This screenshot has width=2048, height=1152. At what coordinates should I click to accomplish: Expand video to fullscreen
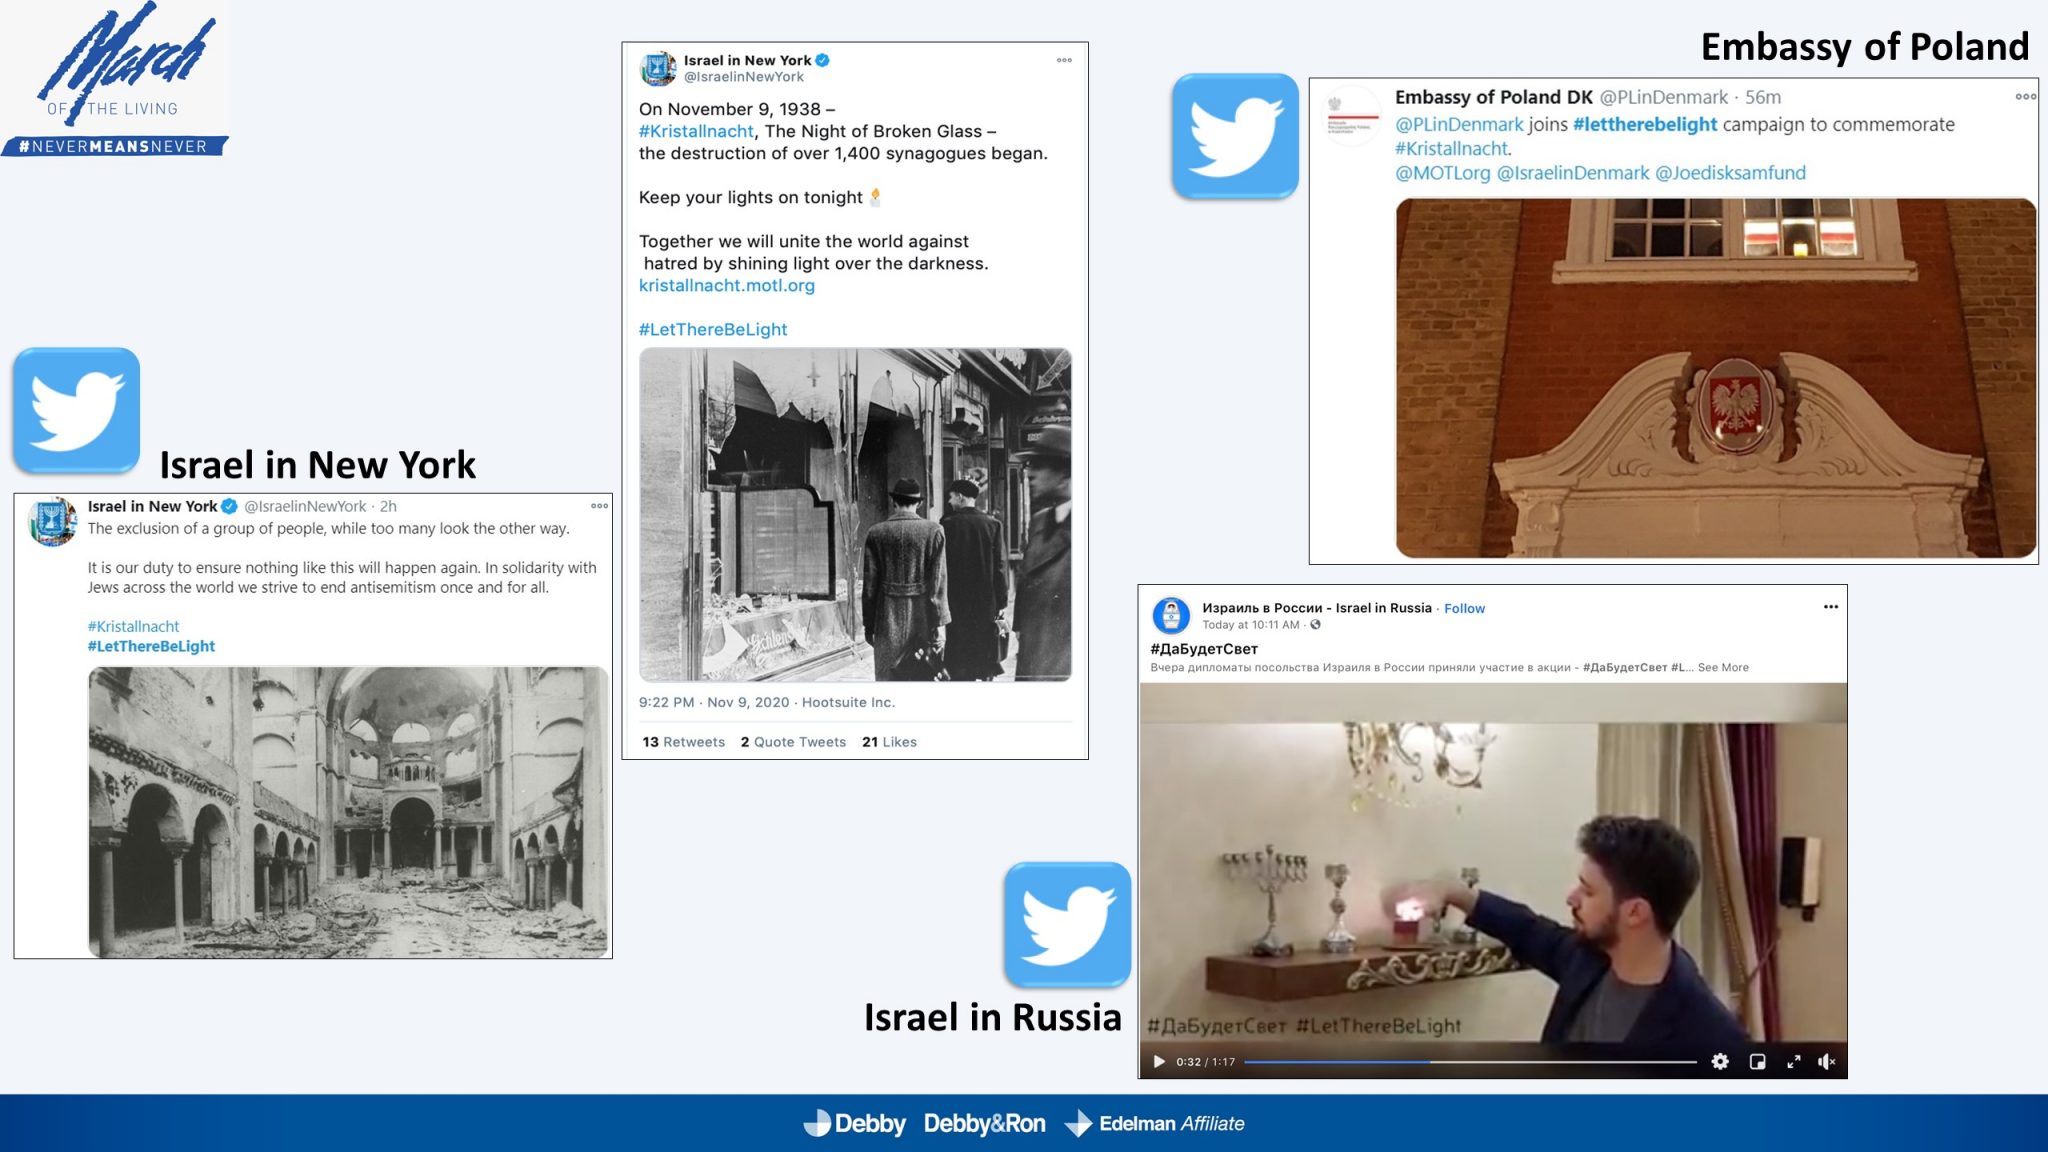1794,1062
